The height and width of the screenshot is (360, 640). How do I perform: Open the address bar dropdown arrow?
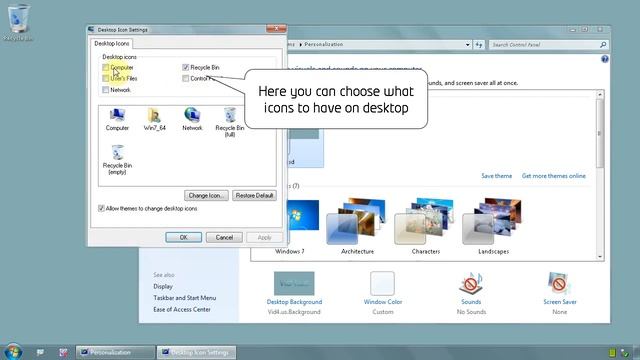pyautogui.click(x=468, y=44)
